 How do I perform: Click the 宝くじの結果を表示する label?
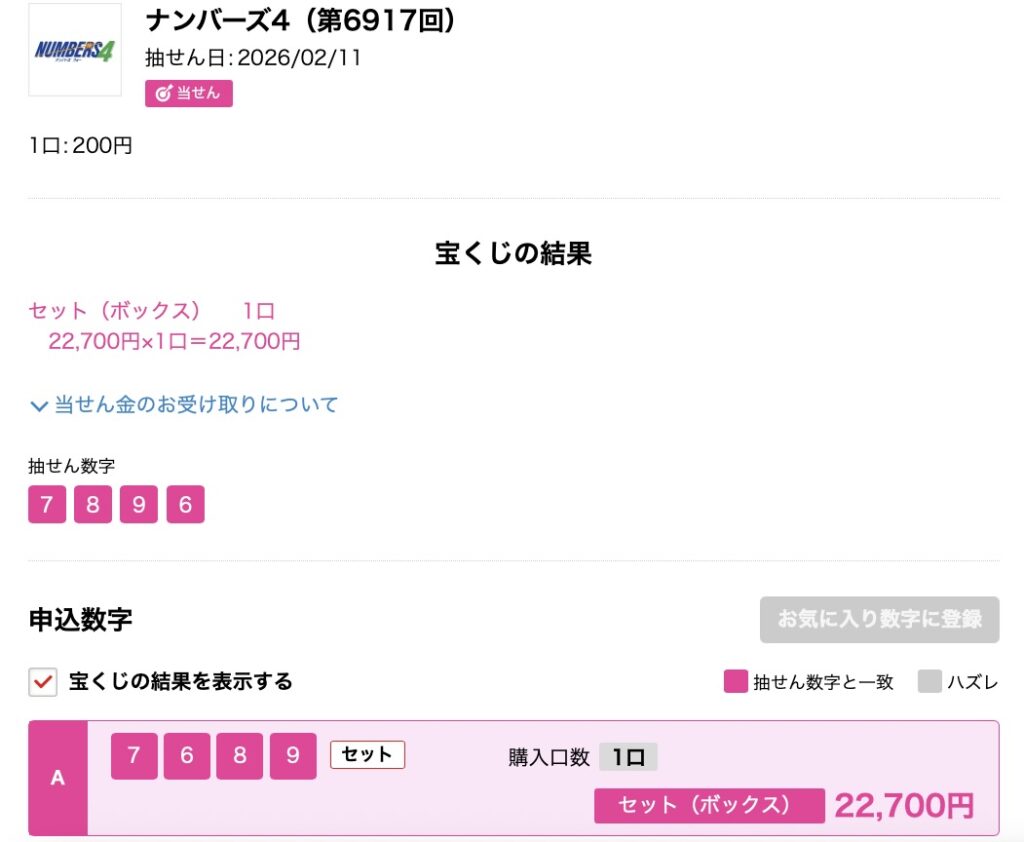[180, 682]
